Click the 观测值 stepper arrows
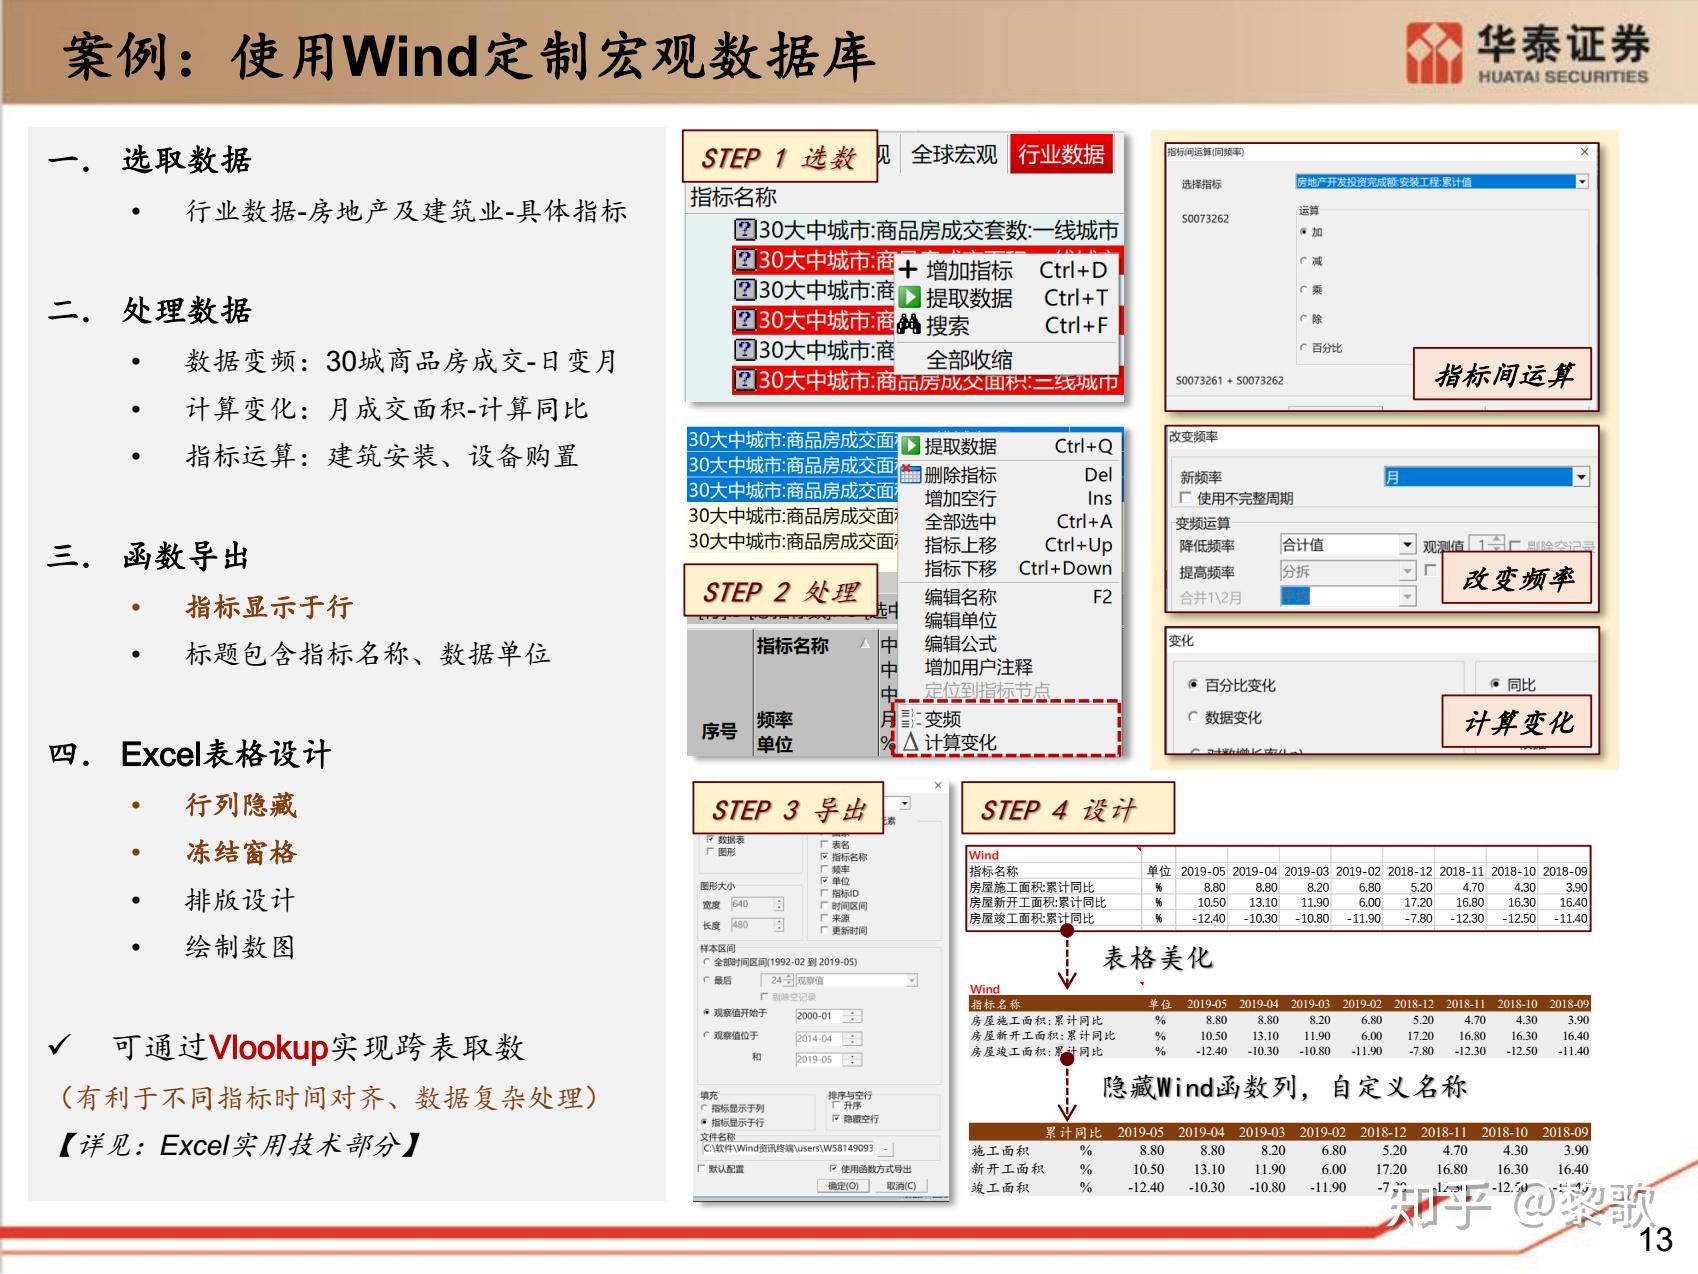The image size is (1698, 1274). [x=1497, y=544]
